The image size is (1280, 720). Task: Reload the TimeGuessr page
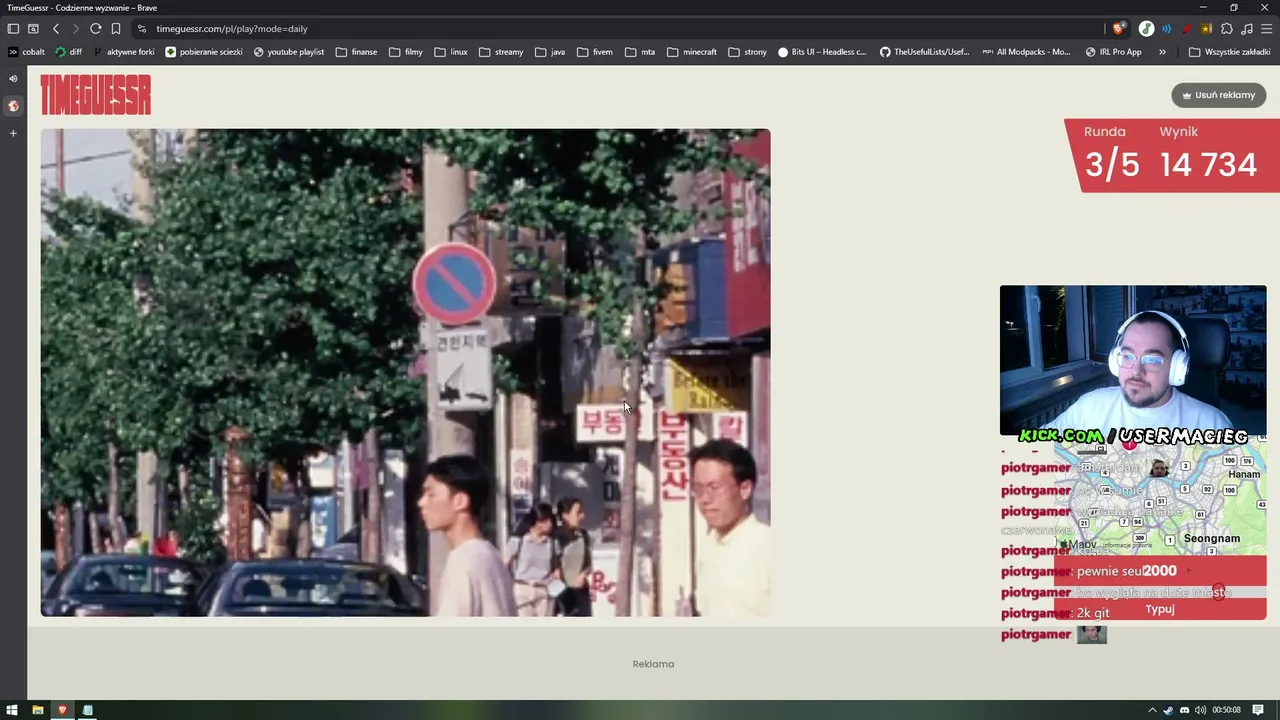[x=95, y=29]
